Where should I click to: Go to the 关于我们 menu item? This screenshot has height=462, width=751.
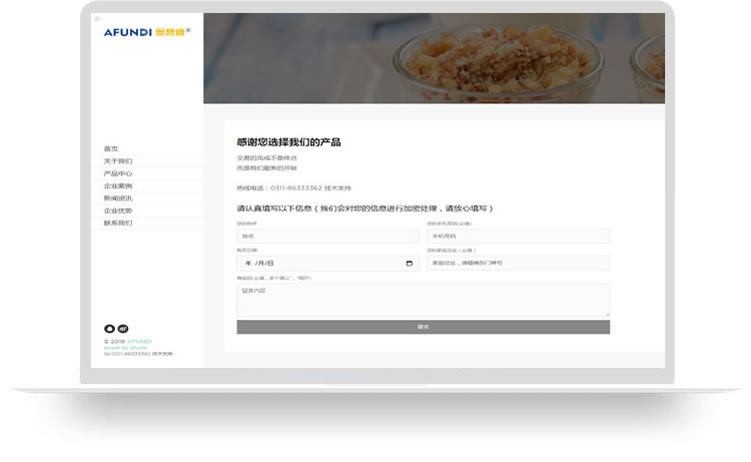[x=118, y=161]
